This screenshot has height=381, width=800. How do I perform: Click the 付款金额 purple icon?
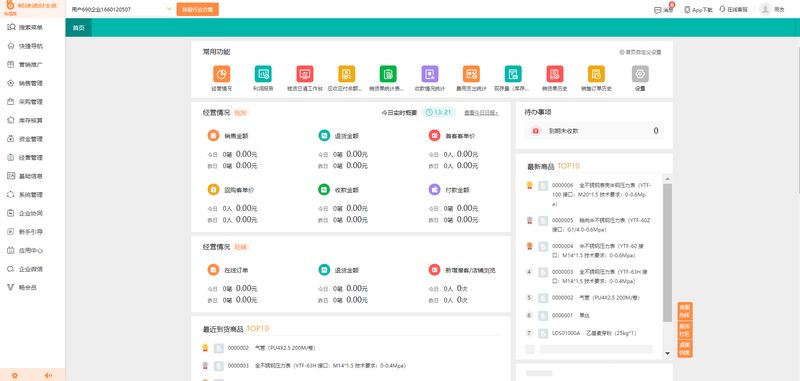click(434, 189)
